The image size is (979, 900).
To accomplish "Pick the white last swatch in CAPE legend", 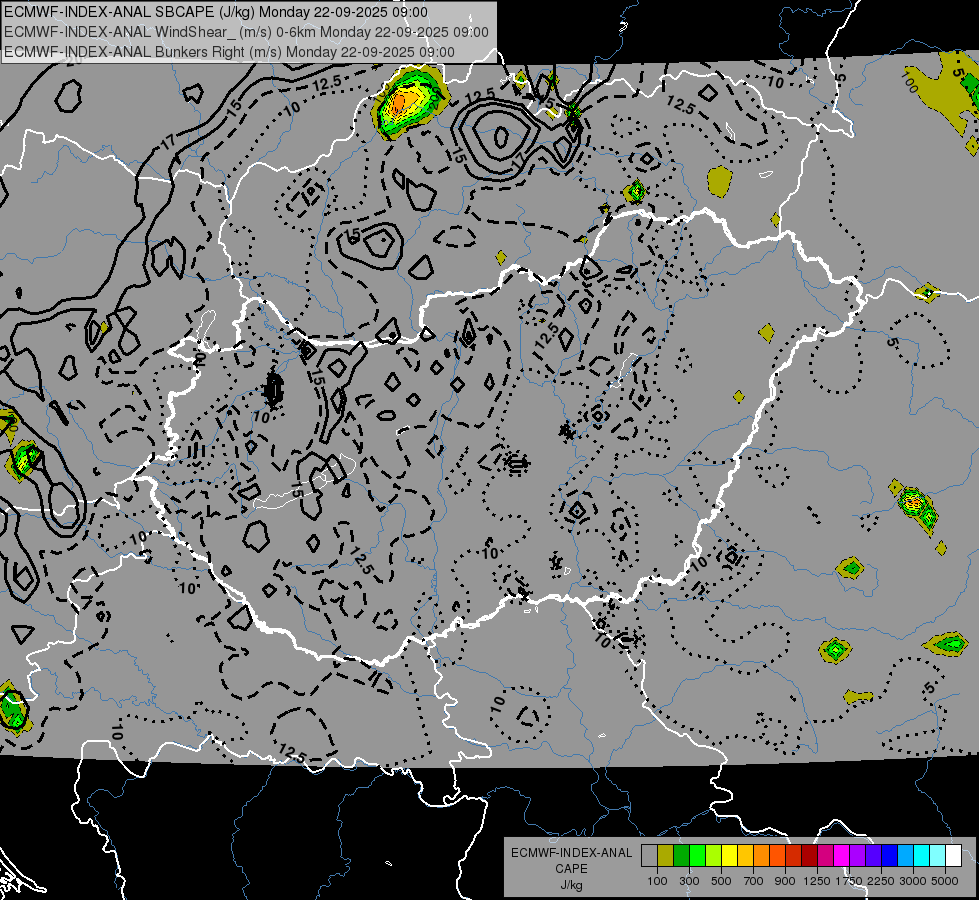I will point(953,855).
